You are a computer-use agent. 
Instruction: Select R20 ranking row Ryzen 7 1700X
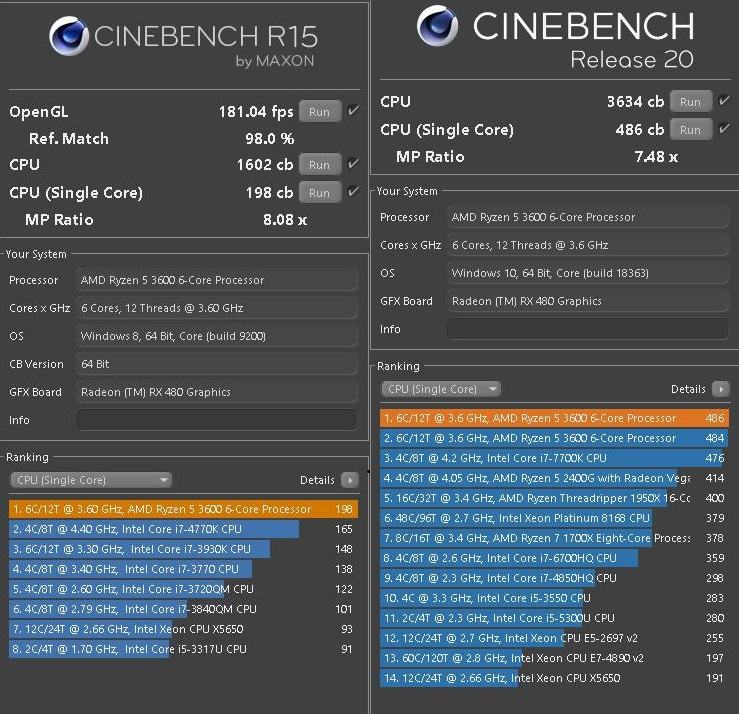554,538
